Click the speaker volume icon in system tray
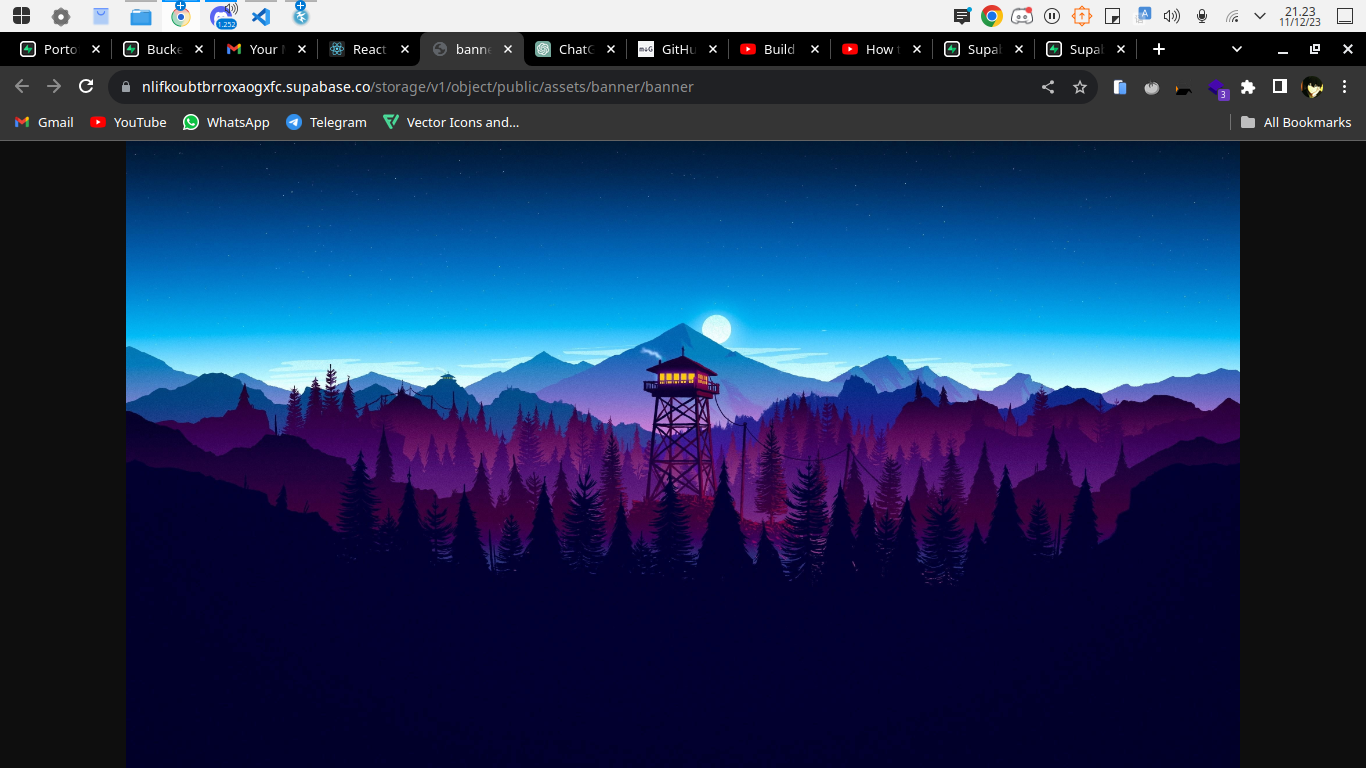This screenshot has width=1366, height=768. (1173, 15)
